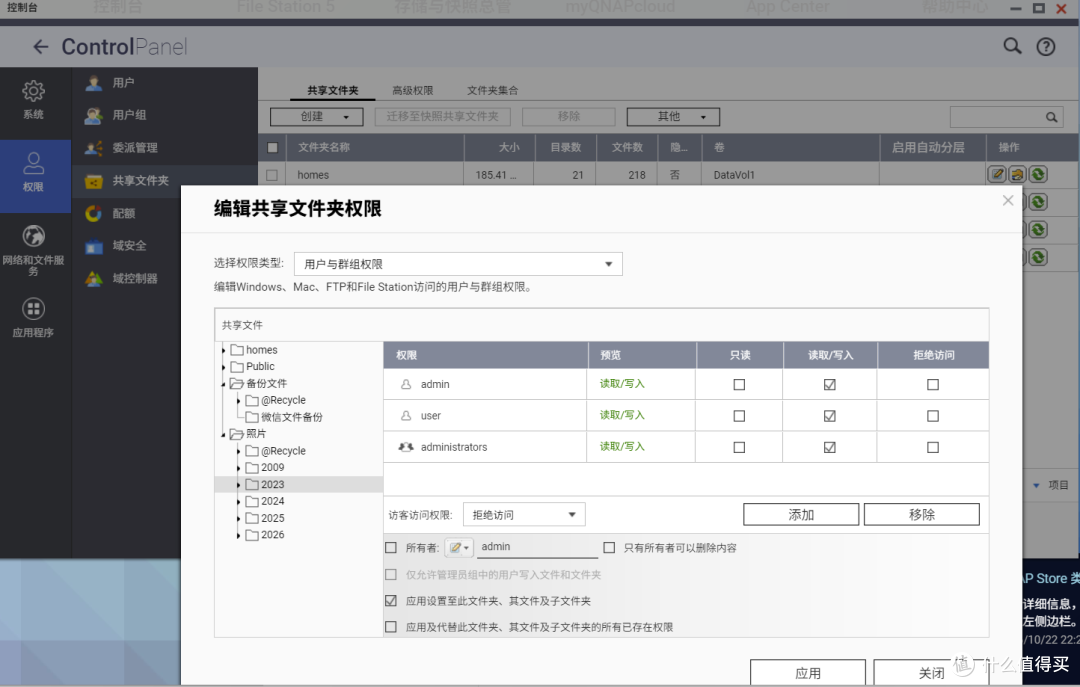This screenshot has width=1080, height=687.
Task: Open the 应用程序 grid icon
Action: (33, 309)
